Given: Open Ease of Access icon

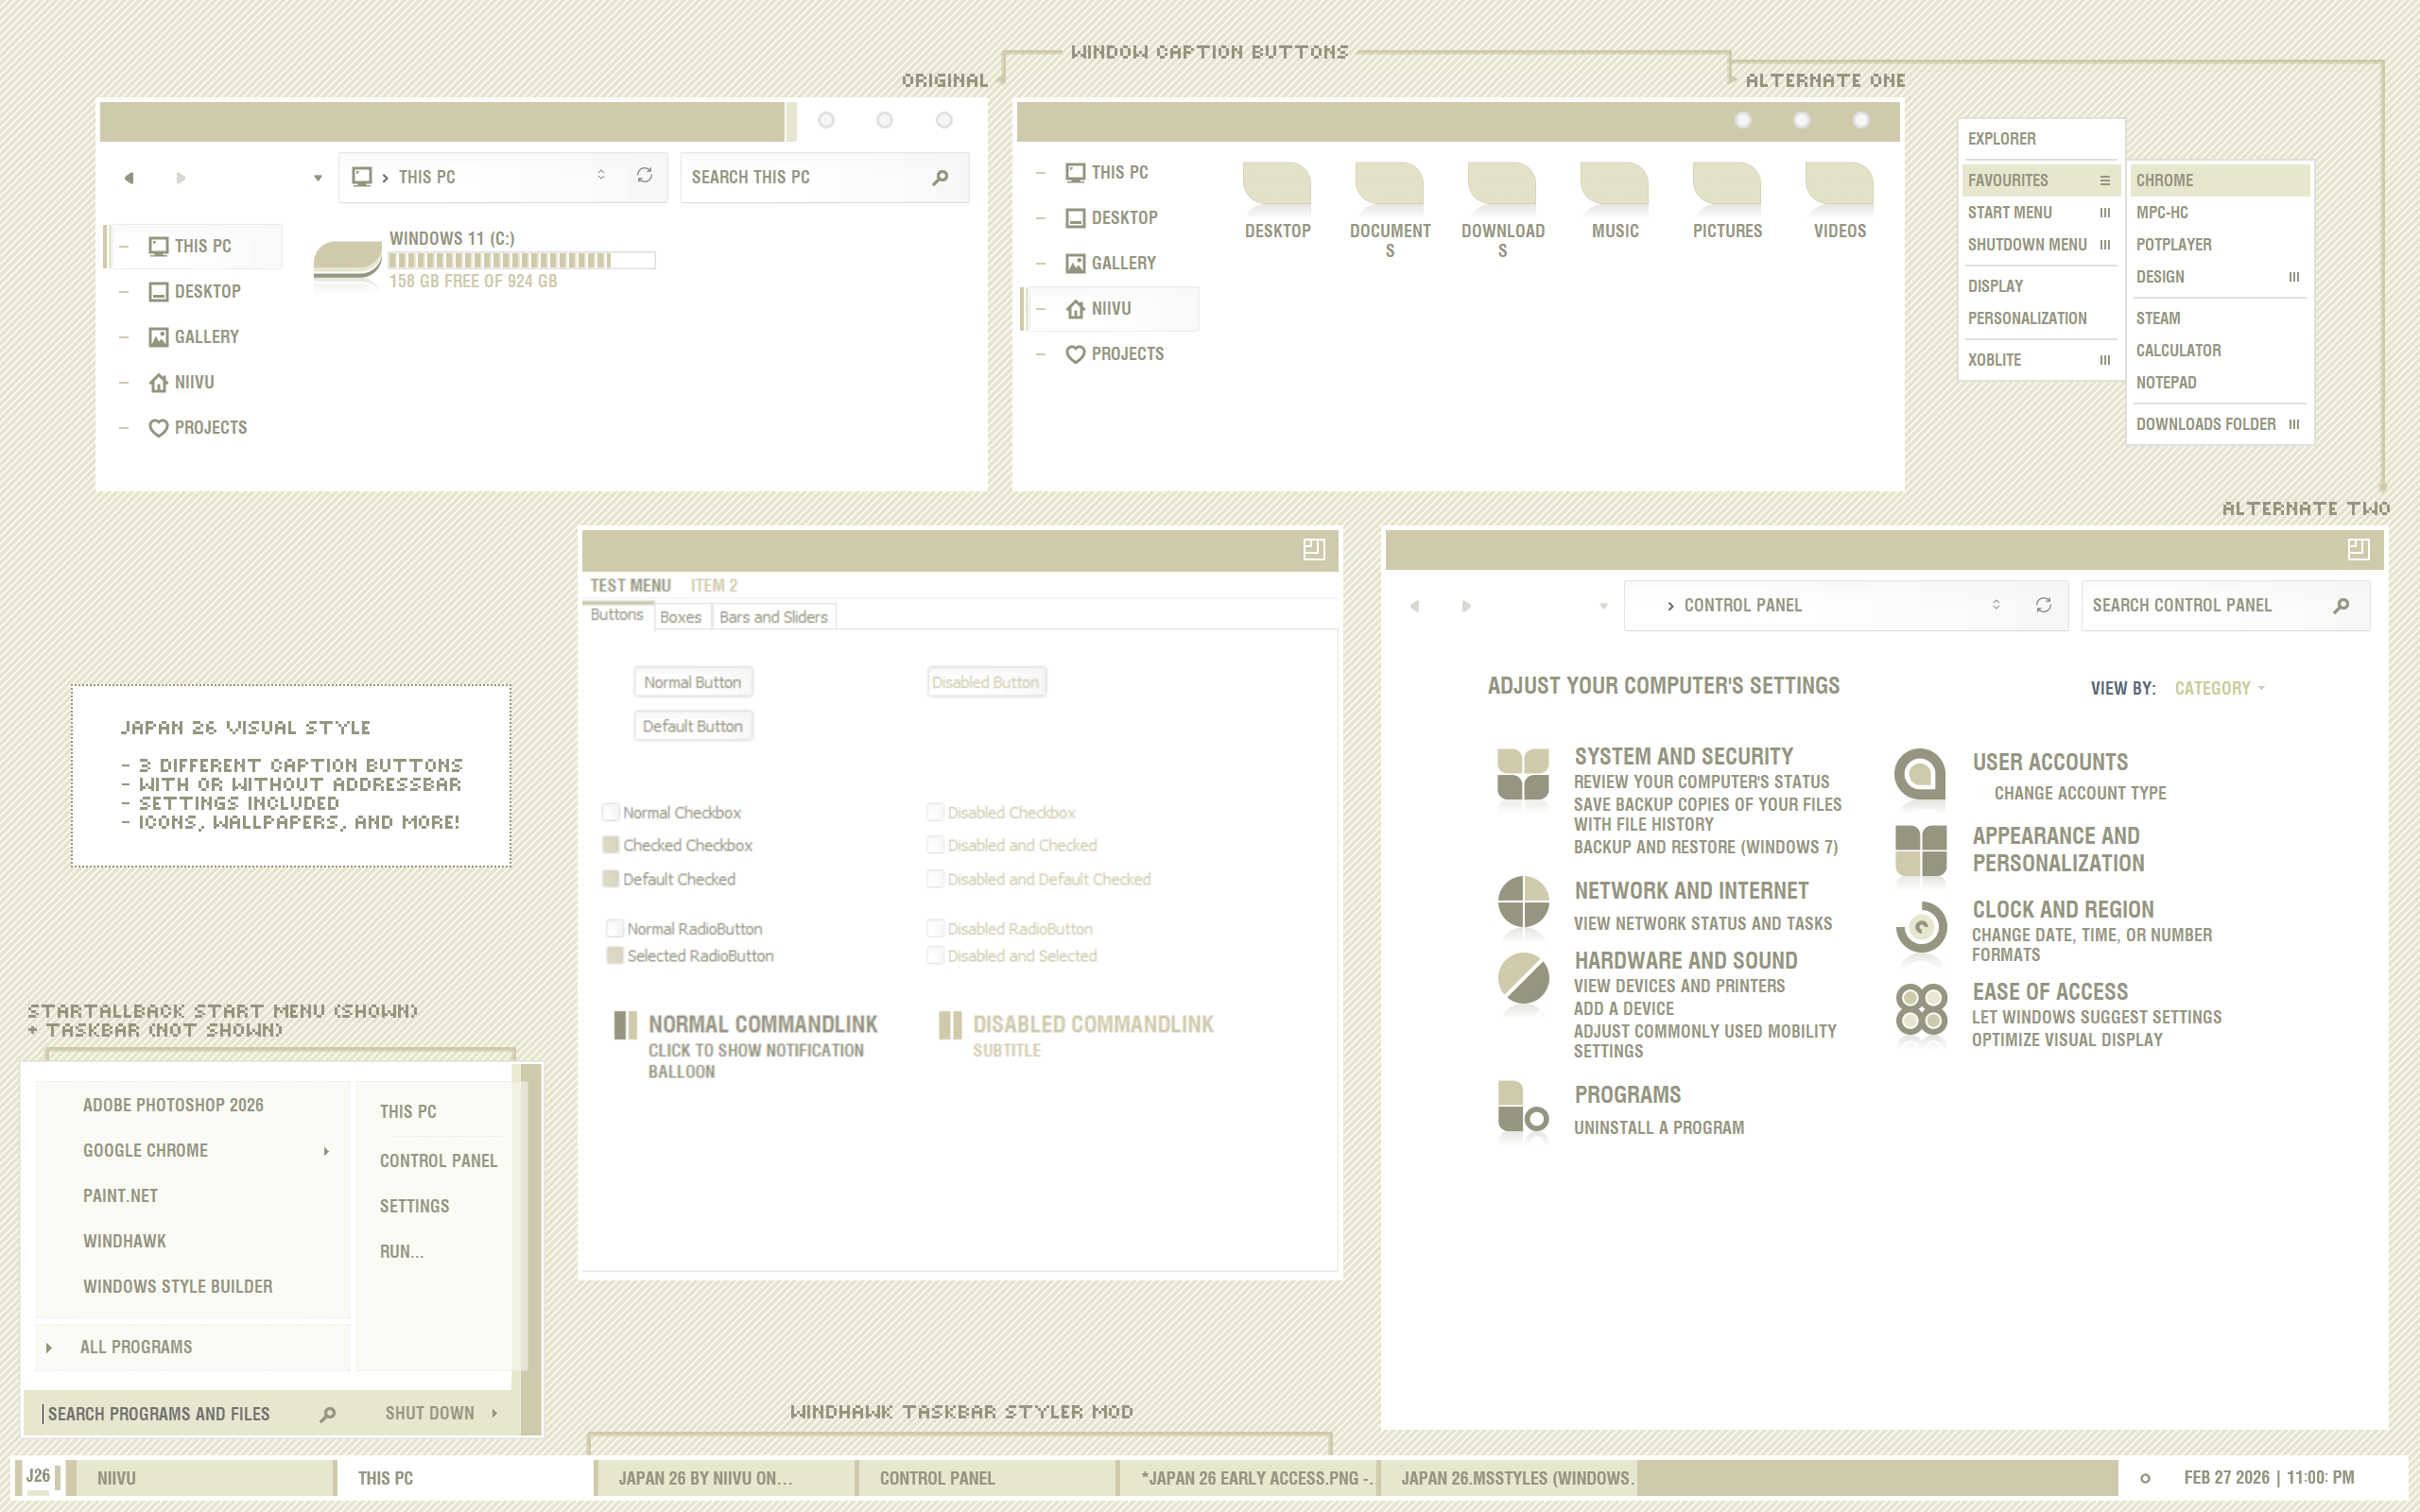Looking at the screenshot, I should [x=1921, y=1009].
